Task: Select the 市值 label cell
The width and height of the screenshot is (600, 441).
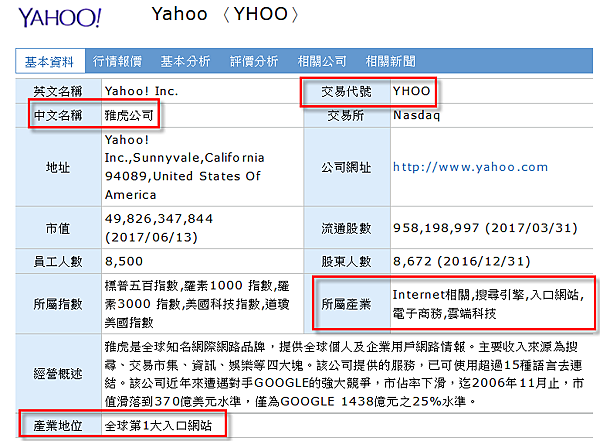Action: pyautogui.click(x=58, y=228)
